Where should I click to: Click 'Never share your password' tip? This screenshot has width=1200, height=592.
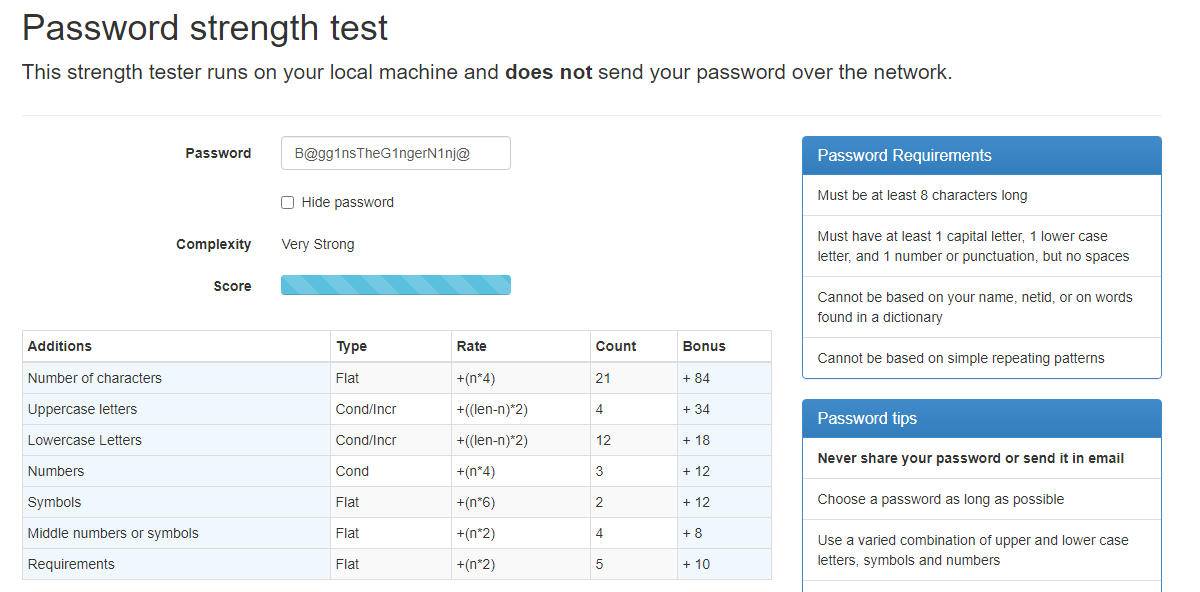point(970,459)
